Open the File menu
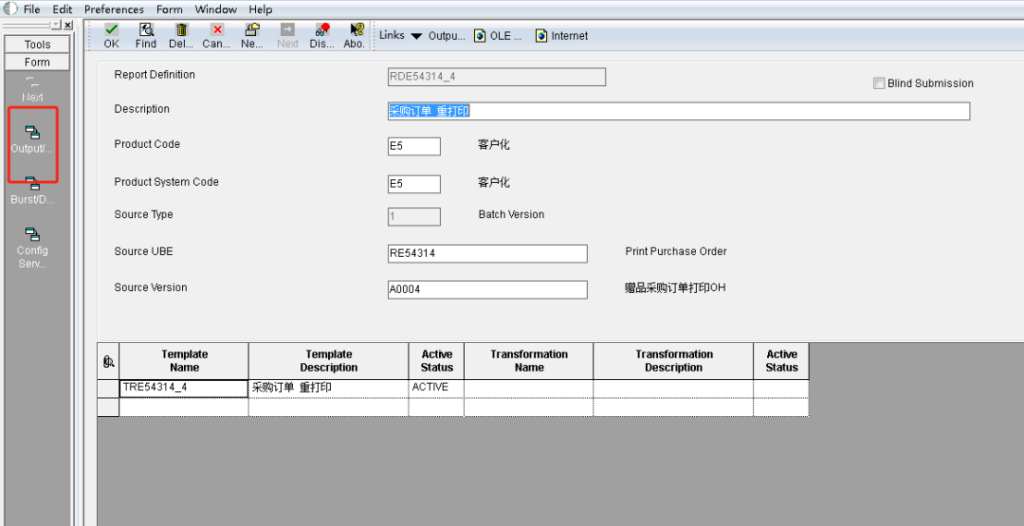This screenshot has height=526, width=1024. (32, 10)
